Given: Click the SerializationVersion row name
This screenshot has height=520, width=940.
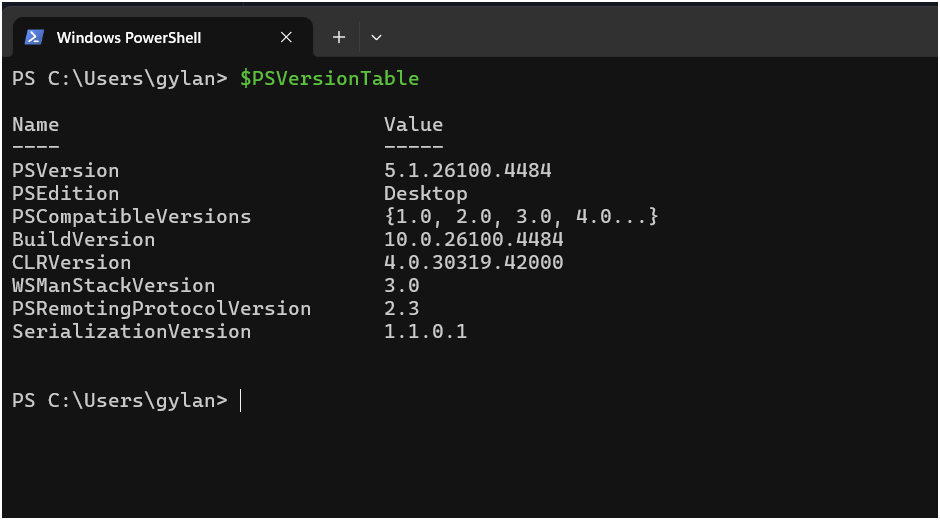Looking at the screenshot, I should coord(131,331).
